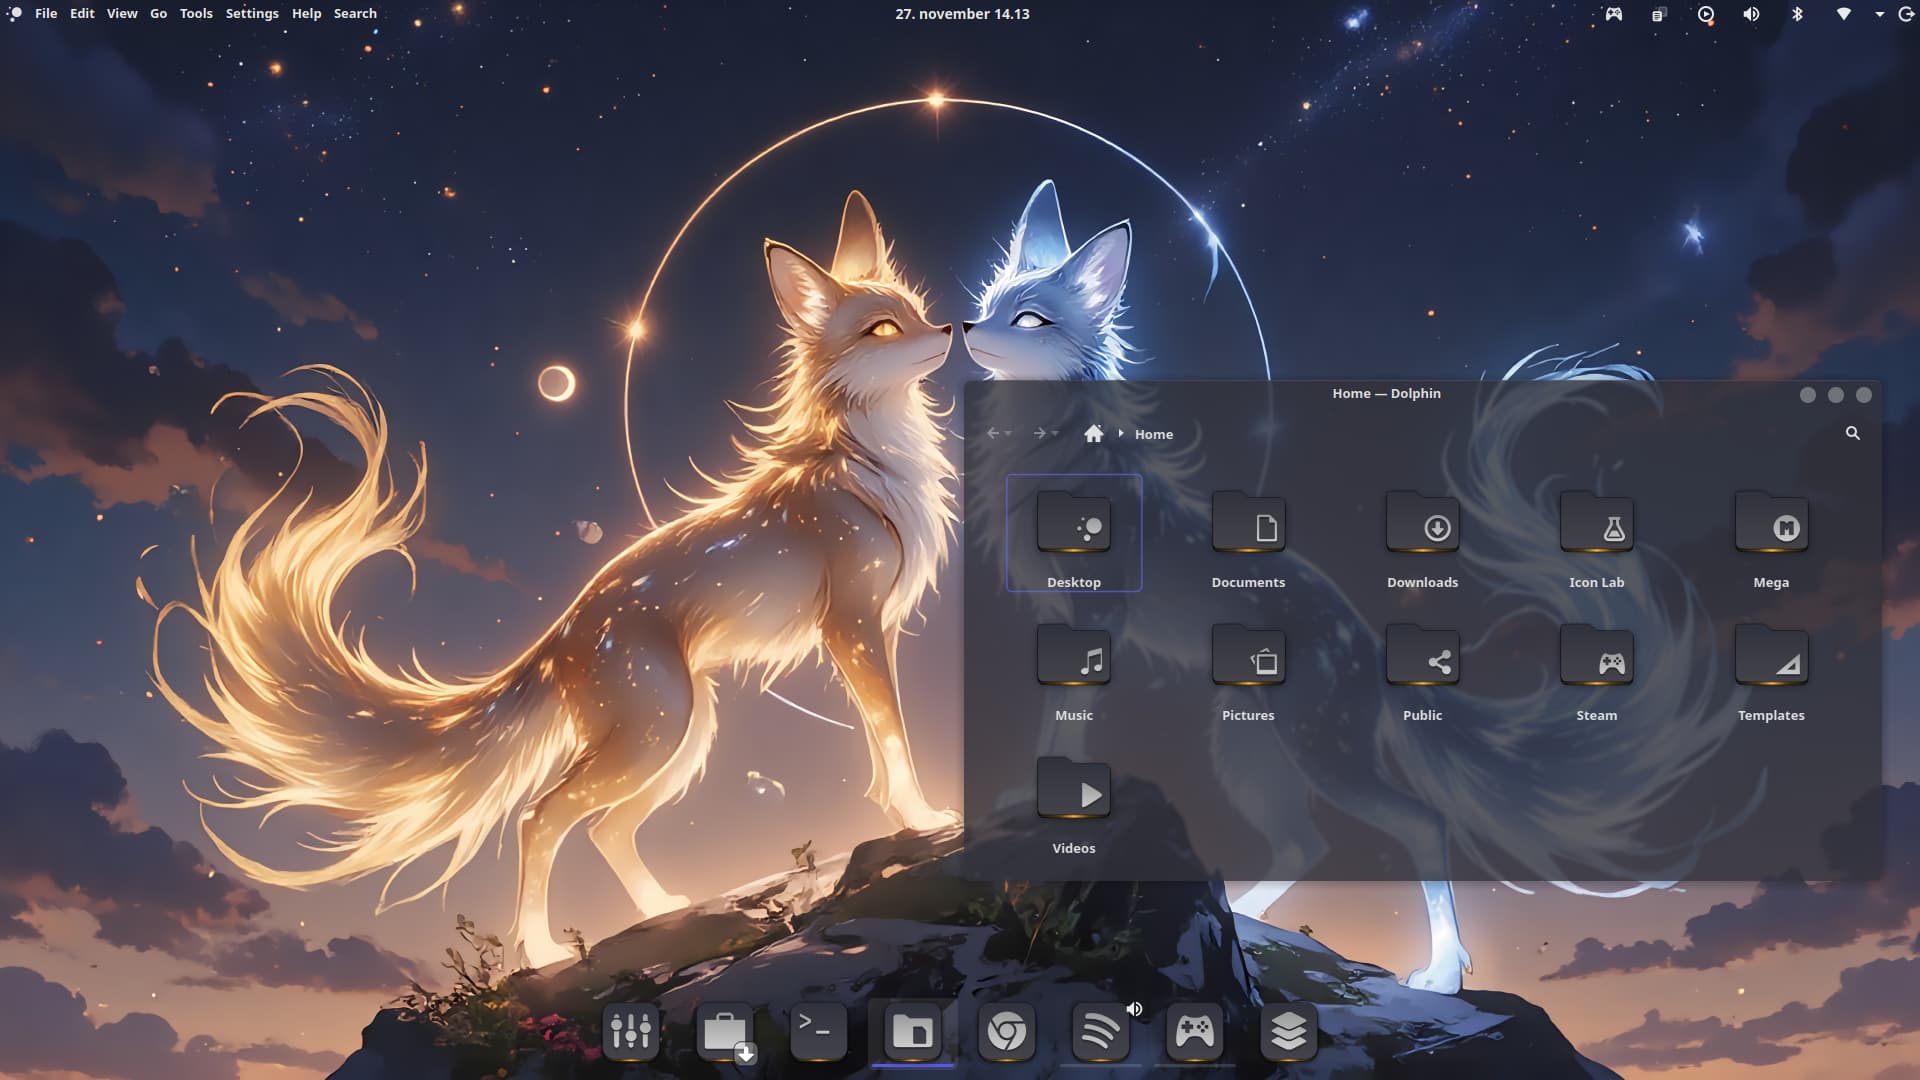Click the Wi-Fi network tray icon
Viewport: 1920px width, 1080px height.
pos(1843,14)
